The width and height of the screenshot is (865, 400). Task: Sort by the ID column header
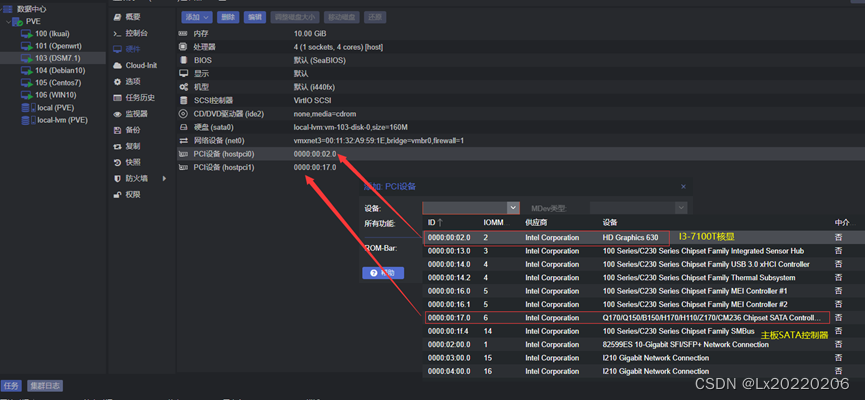coord(435,222)
